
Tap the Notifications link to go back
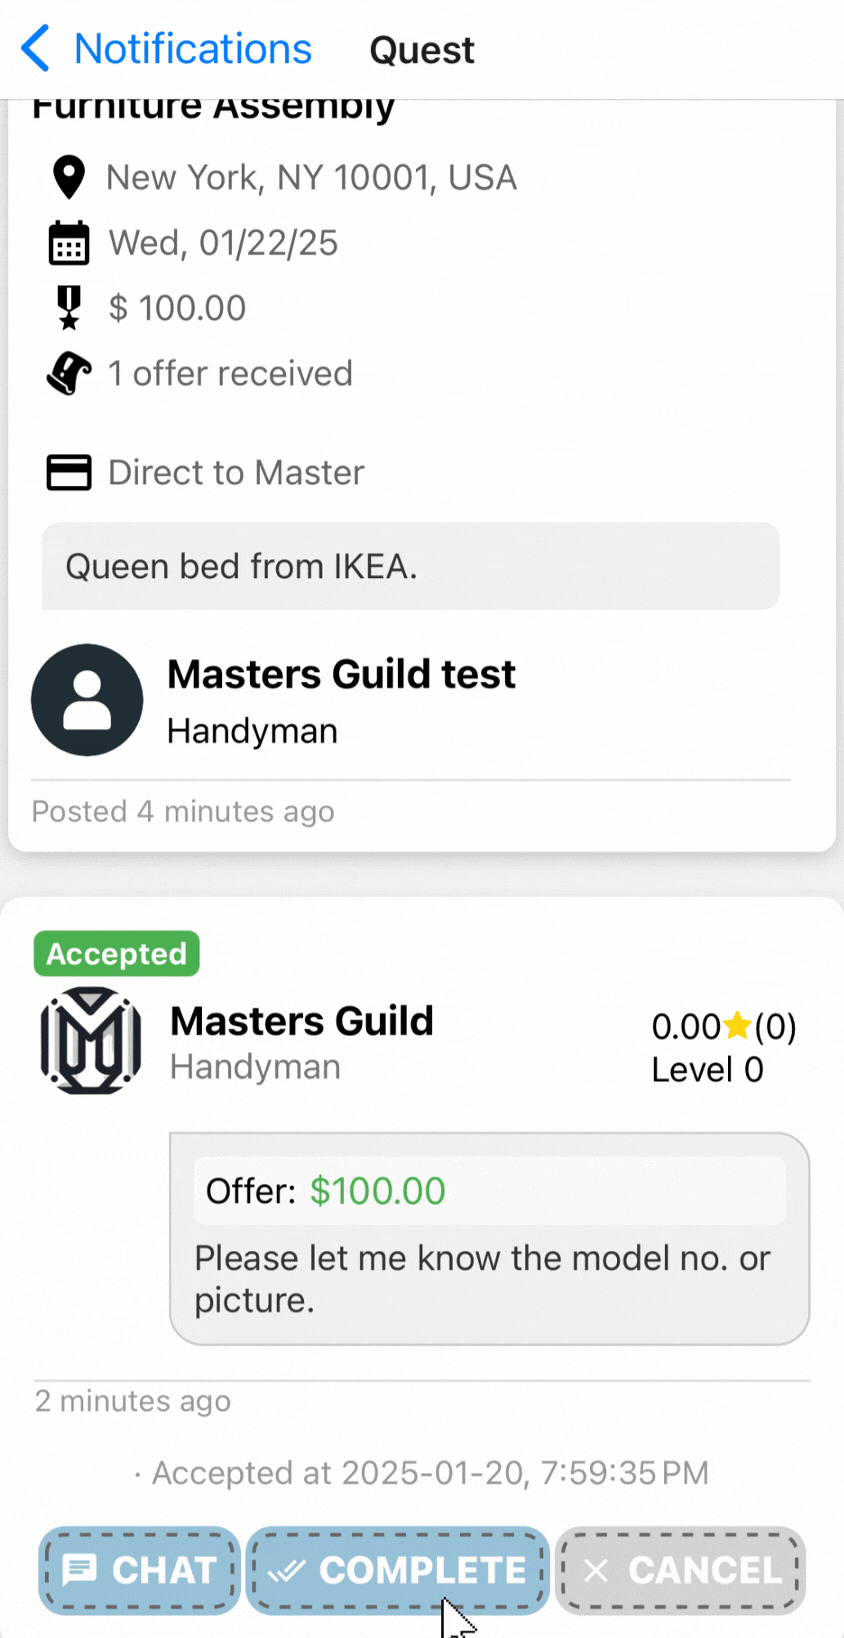[x=193, y=48]
